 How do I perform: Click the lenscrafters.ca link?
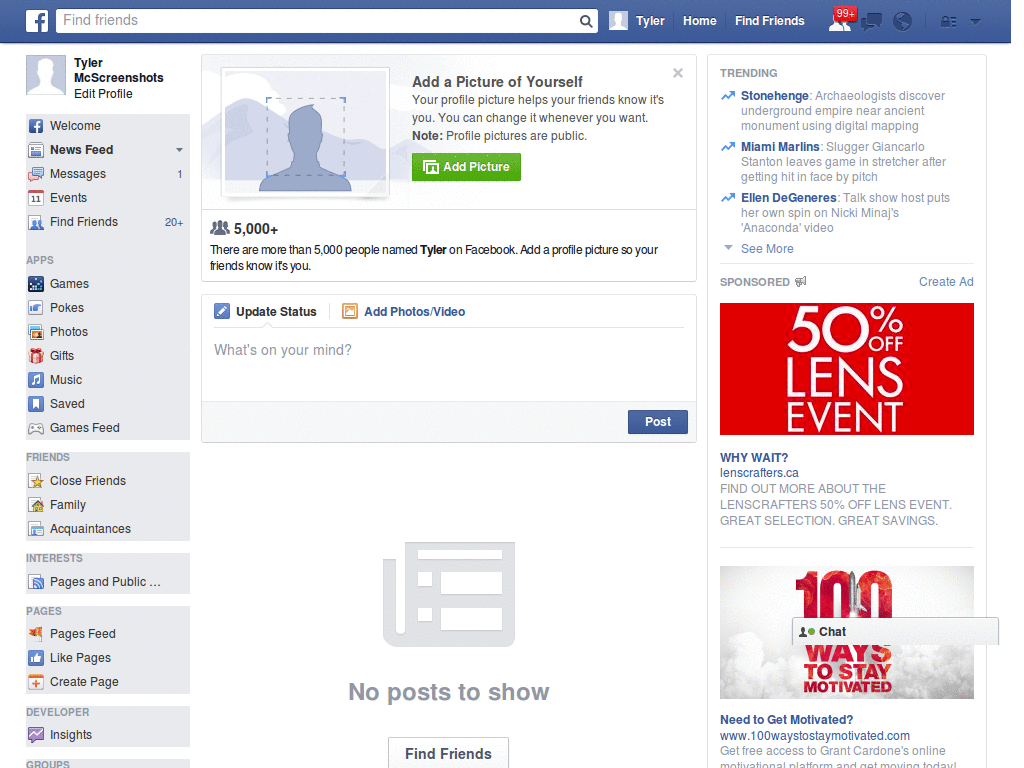click(x=759, y=473)
